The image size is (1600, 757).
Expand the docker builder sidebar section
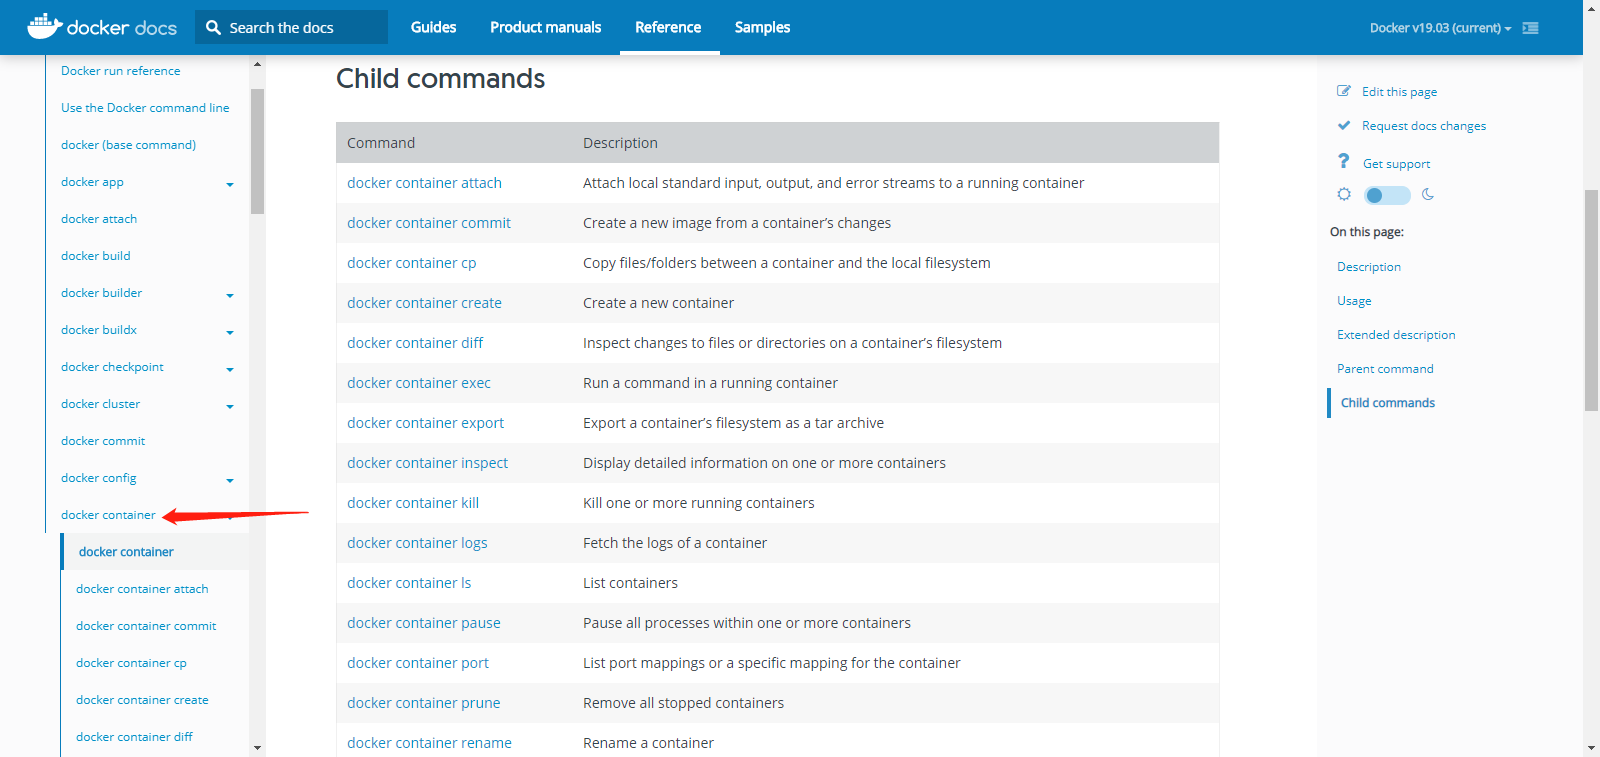click(230, 296)
